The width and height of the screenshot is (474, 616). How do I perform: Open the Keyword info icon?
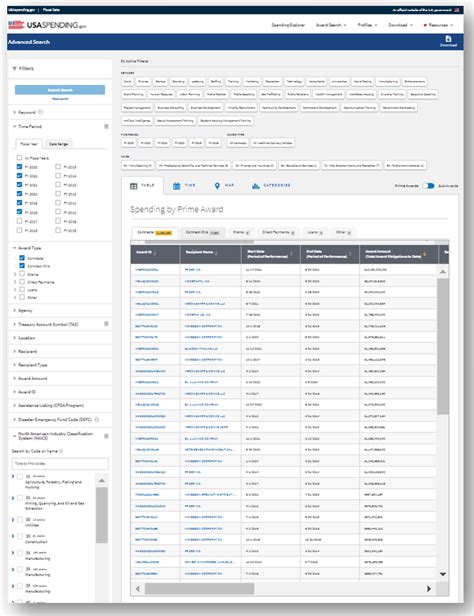40,112
